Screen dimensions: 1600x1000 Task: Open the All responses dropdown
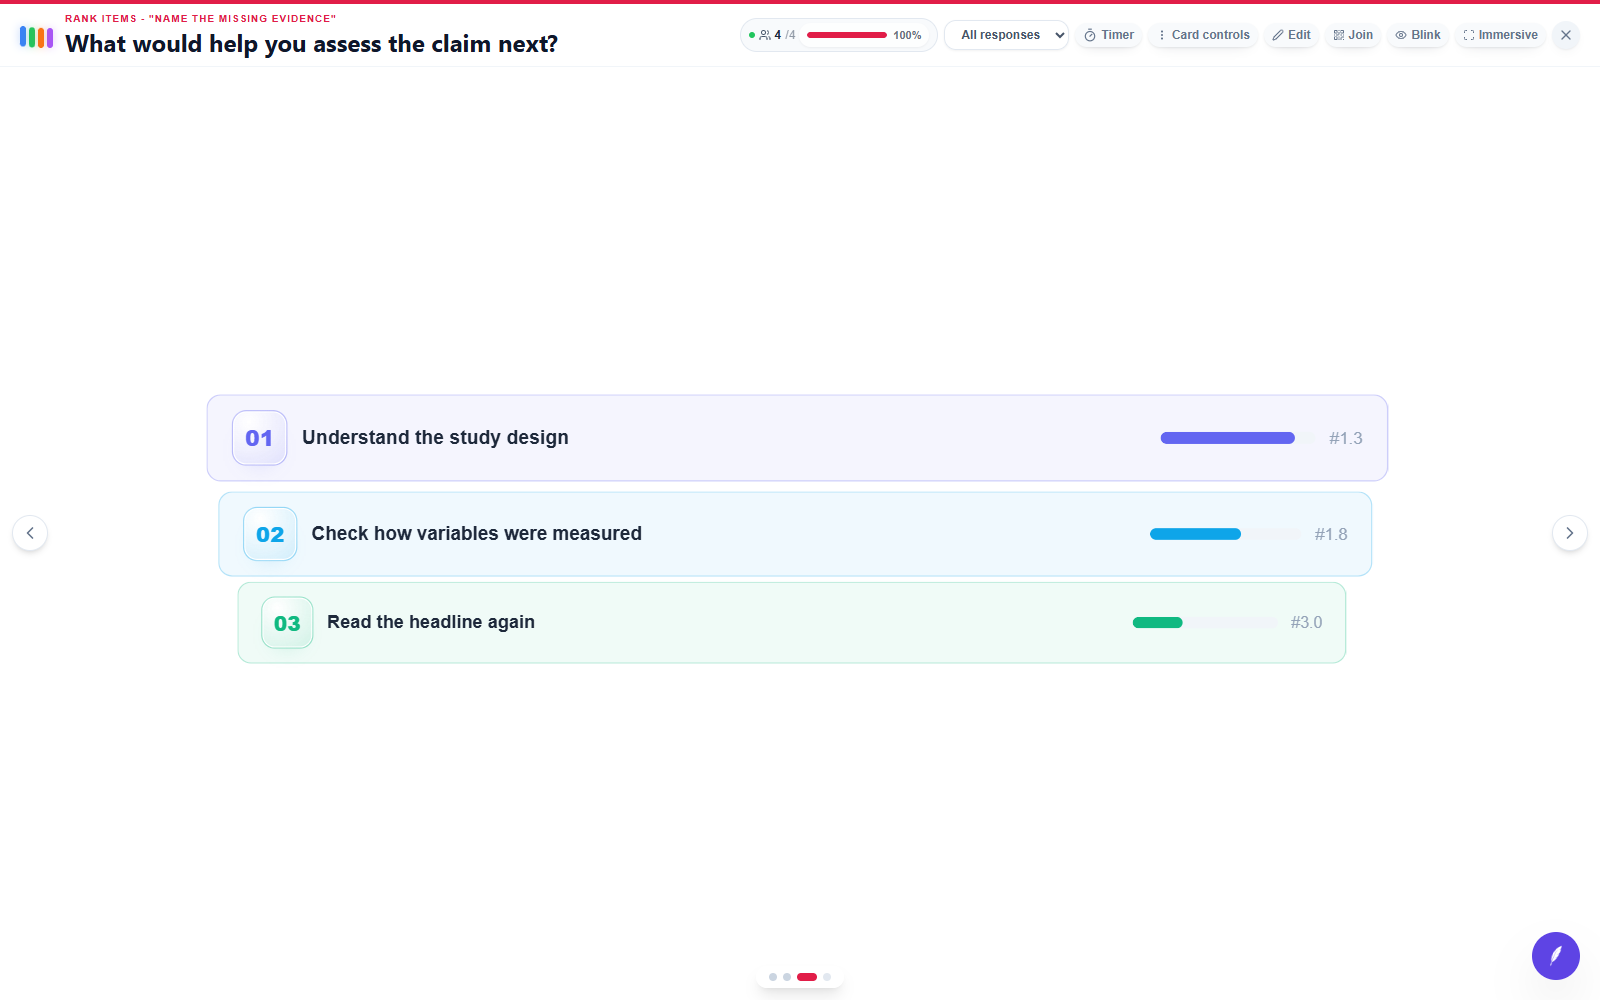pos(1006,35)
